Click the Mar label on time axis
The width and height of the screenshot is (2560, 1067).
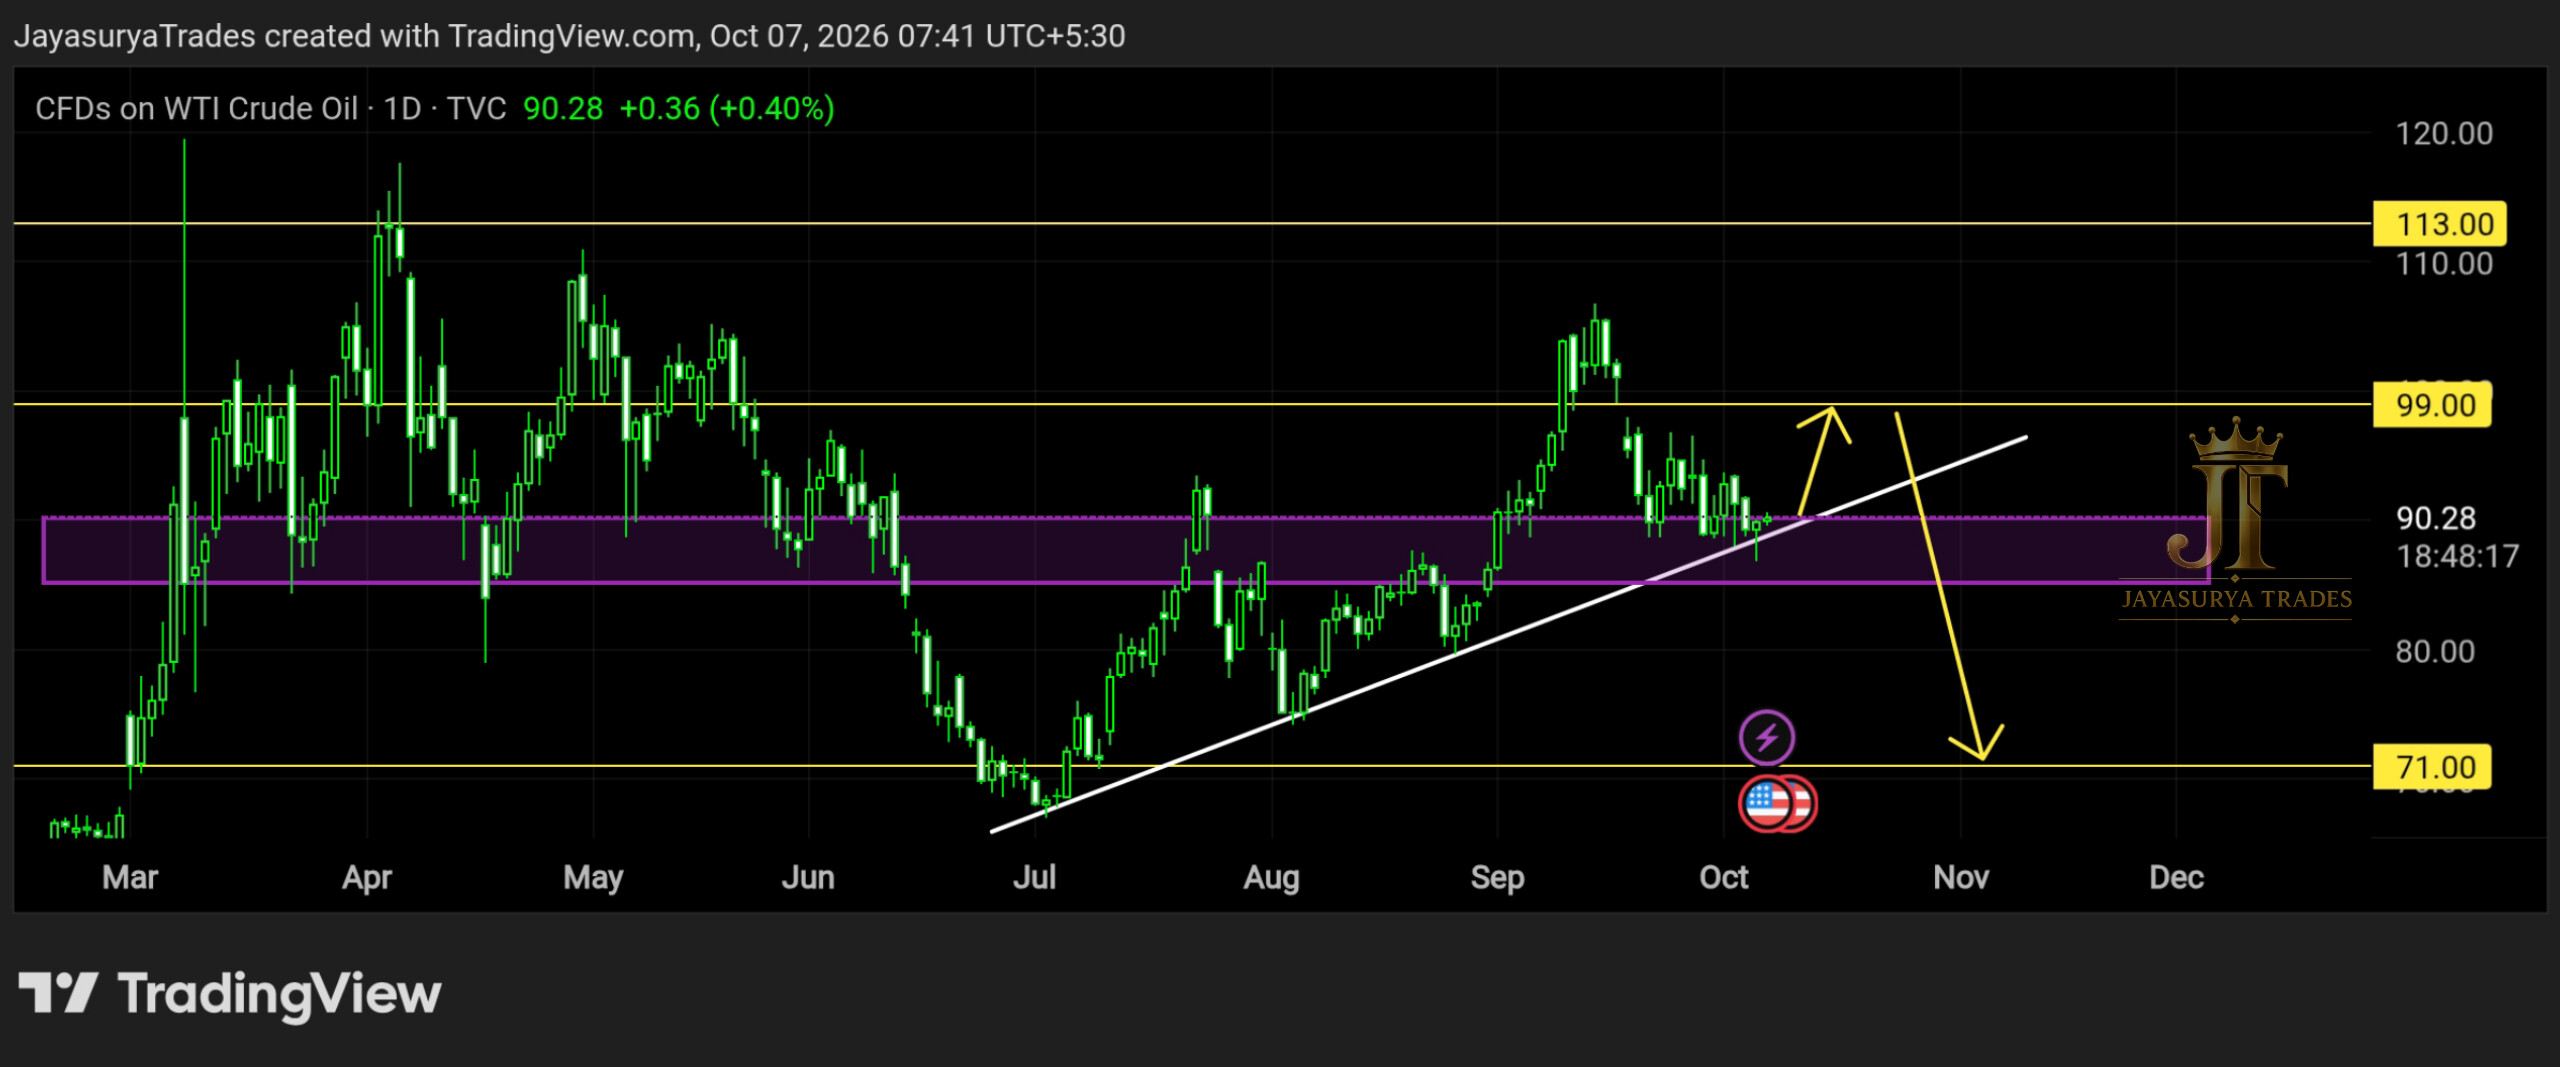coord(130,877)
